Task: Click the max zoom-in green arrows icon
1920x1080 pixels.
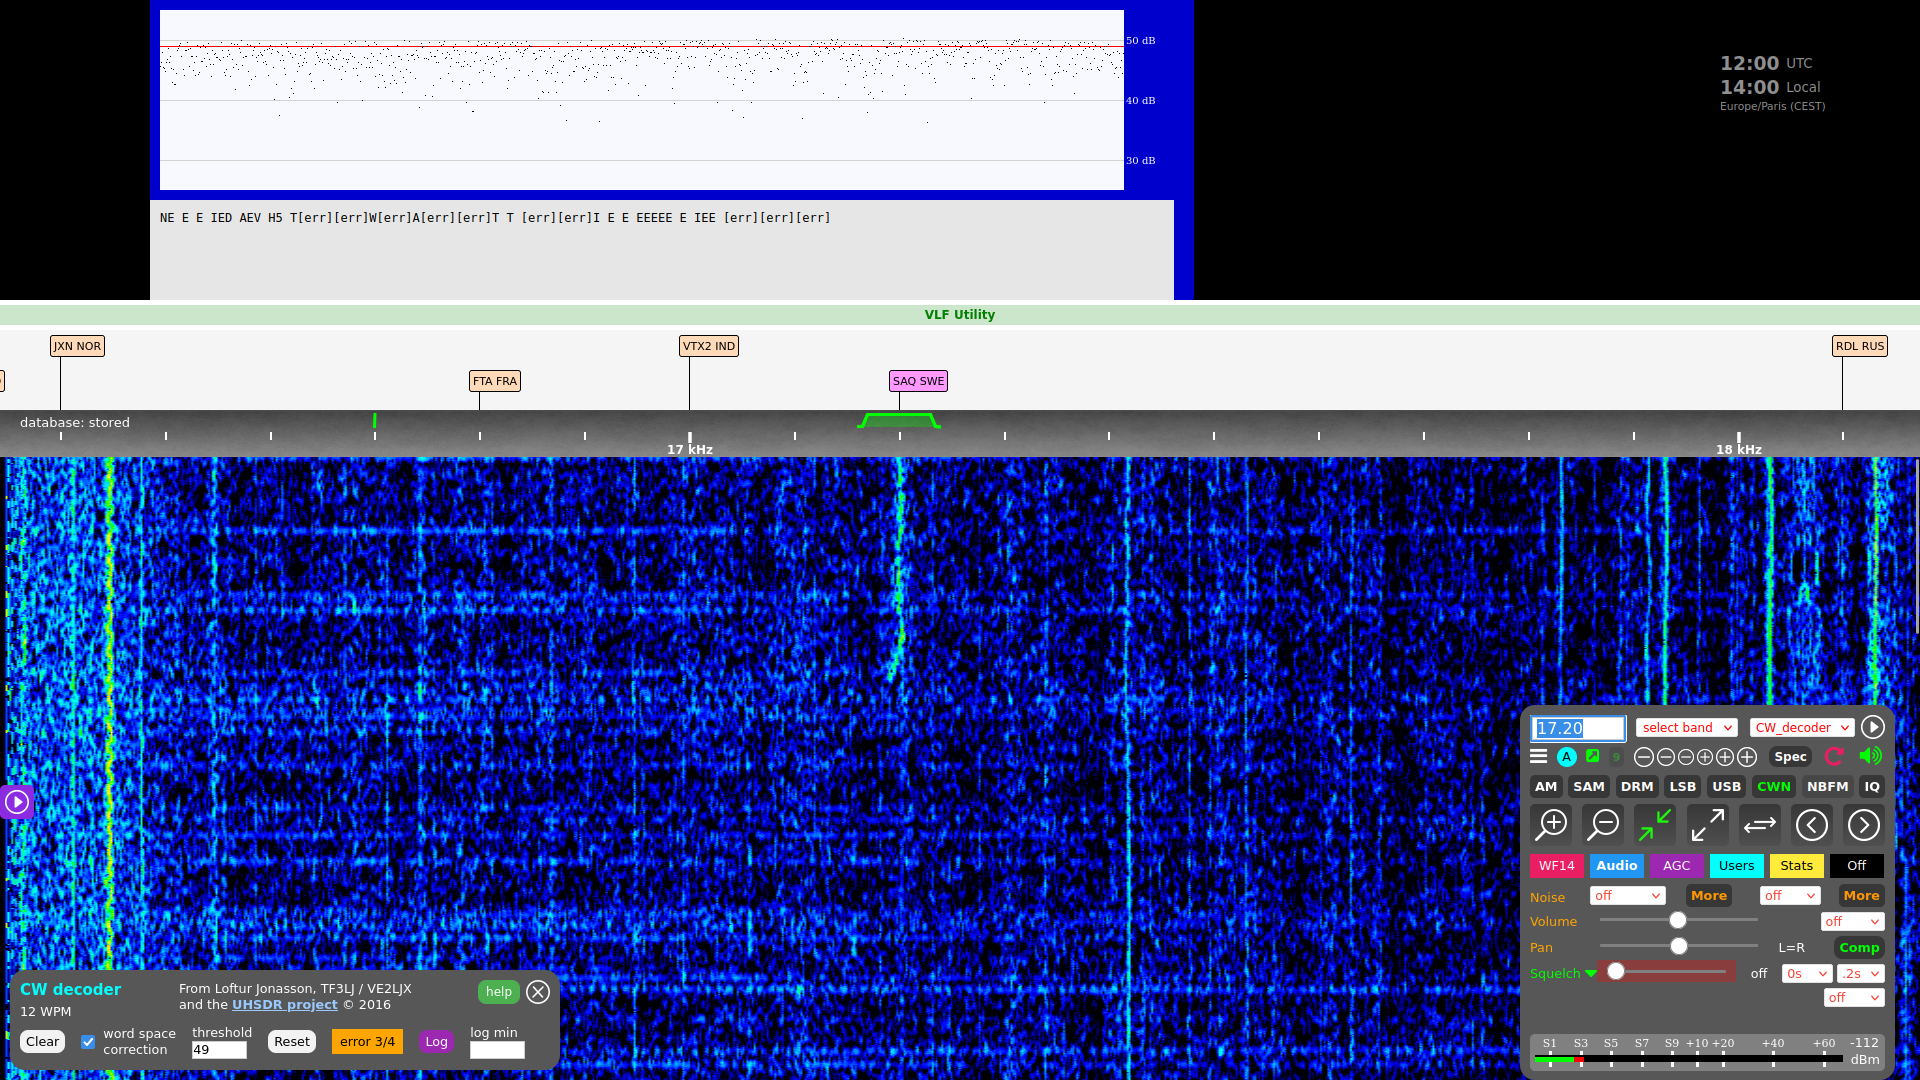Action: pyautogui.click(x=1655, y=825)
